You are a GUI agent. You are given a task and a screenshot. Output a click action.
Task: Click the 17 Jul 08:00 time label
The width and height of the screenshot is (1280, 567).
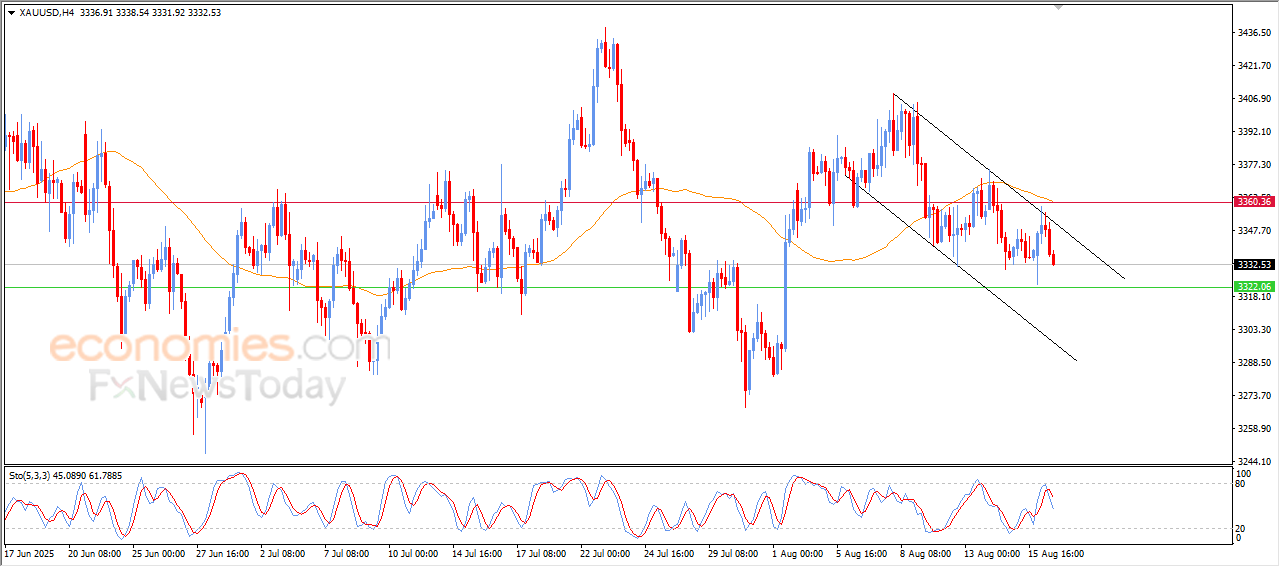coord(541,553)
